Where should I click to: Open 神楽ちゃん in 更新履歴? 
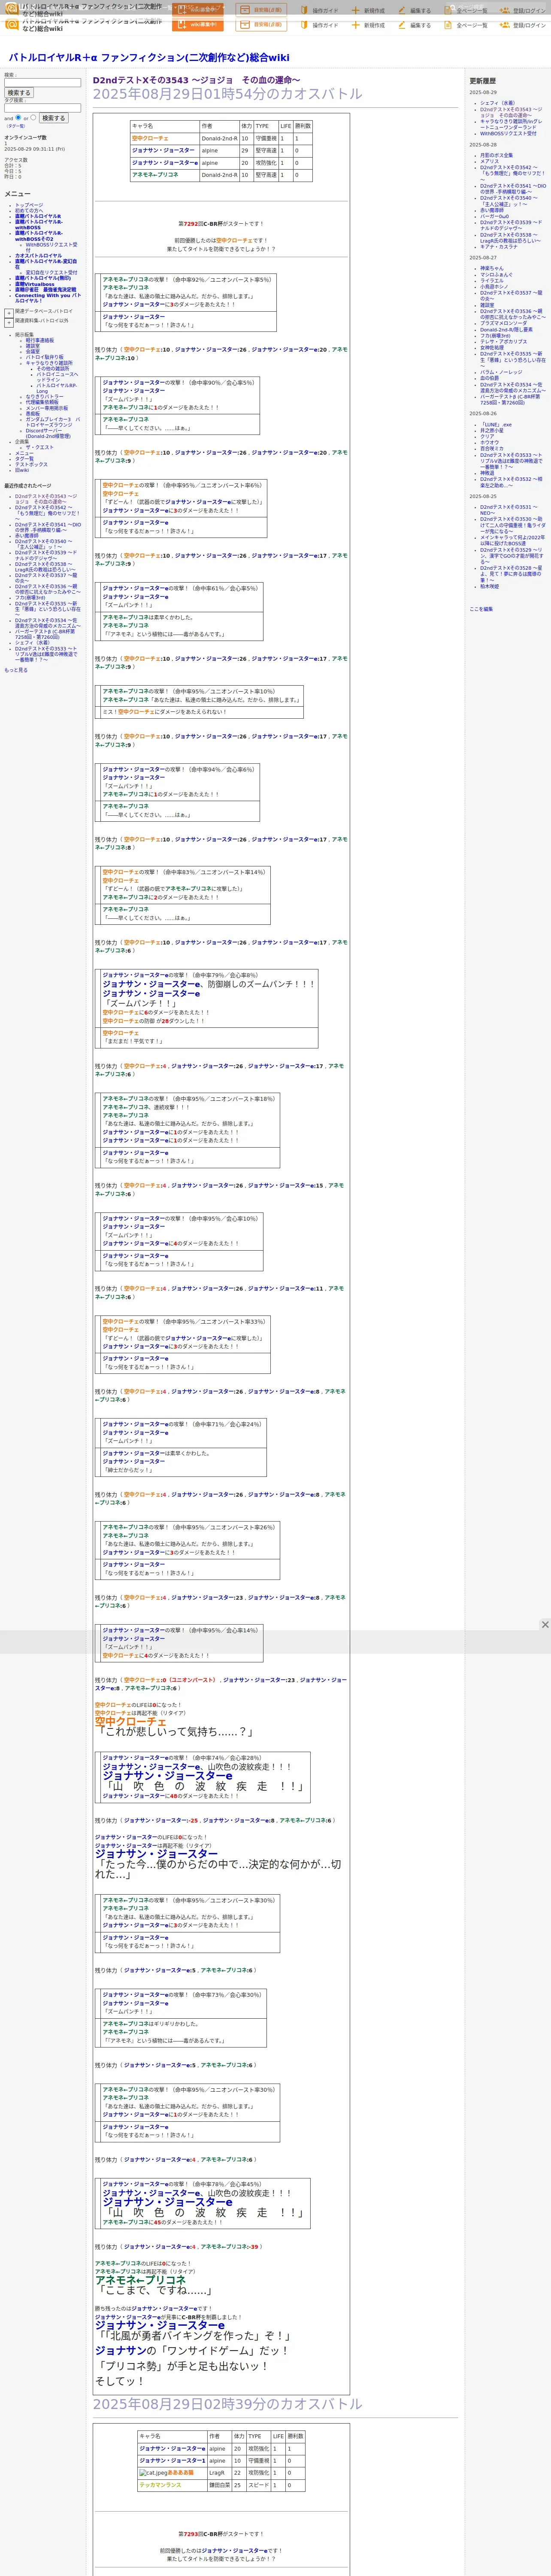click(x=492, y=268)
